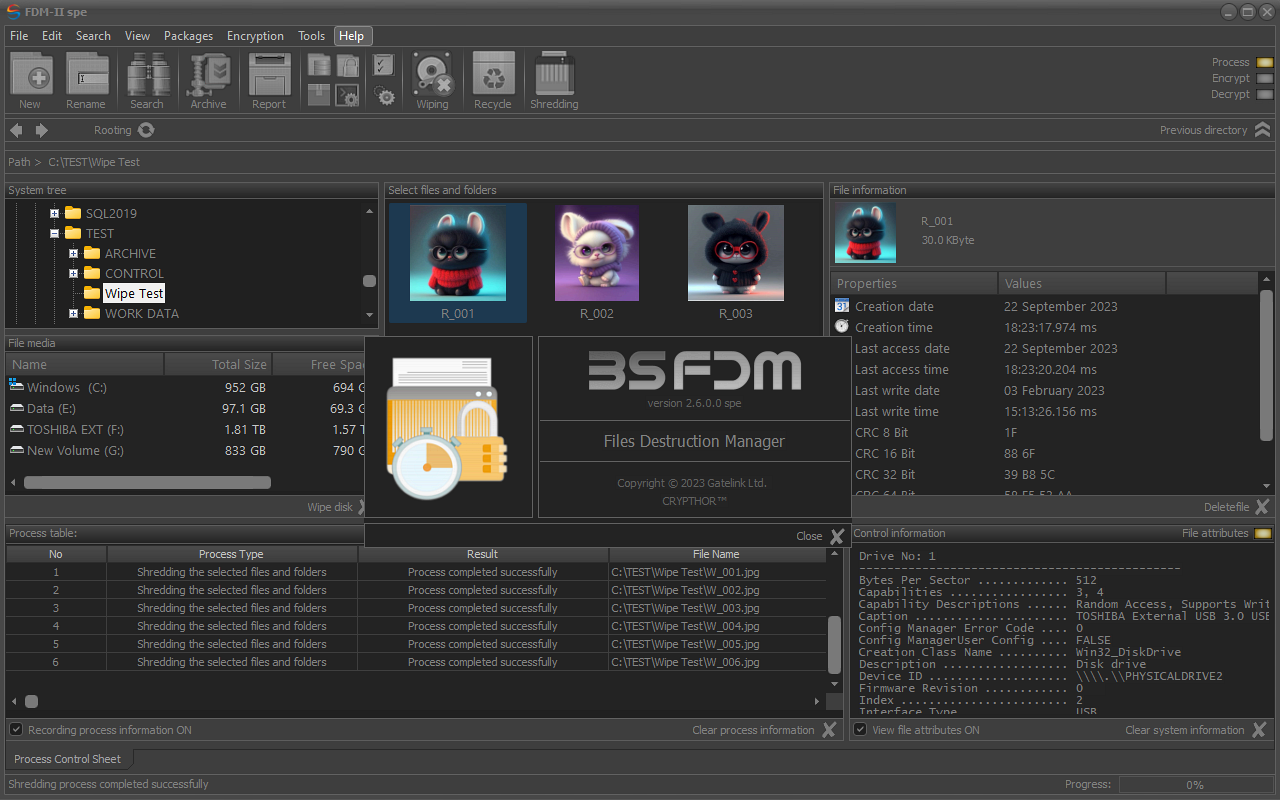The width and height of the screenshot is (1280, 800).
Task: Click Clear process information text
Action: pyautogui.click(x=753, y=730)
